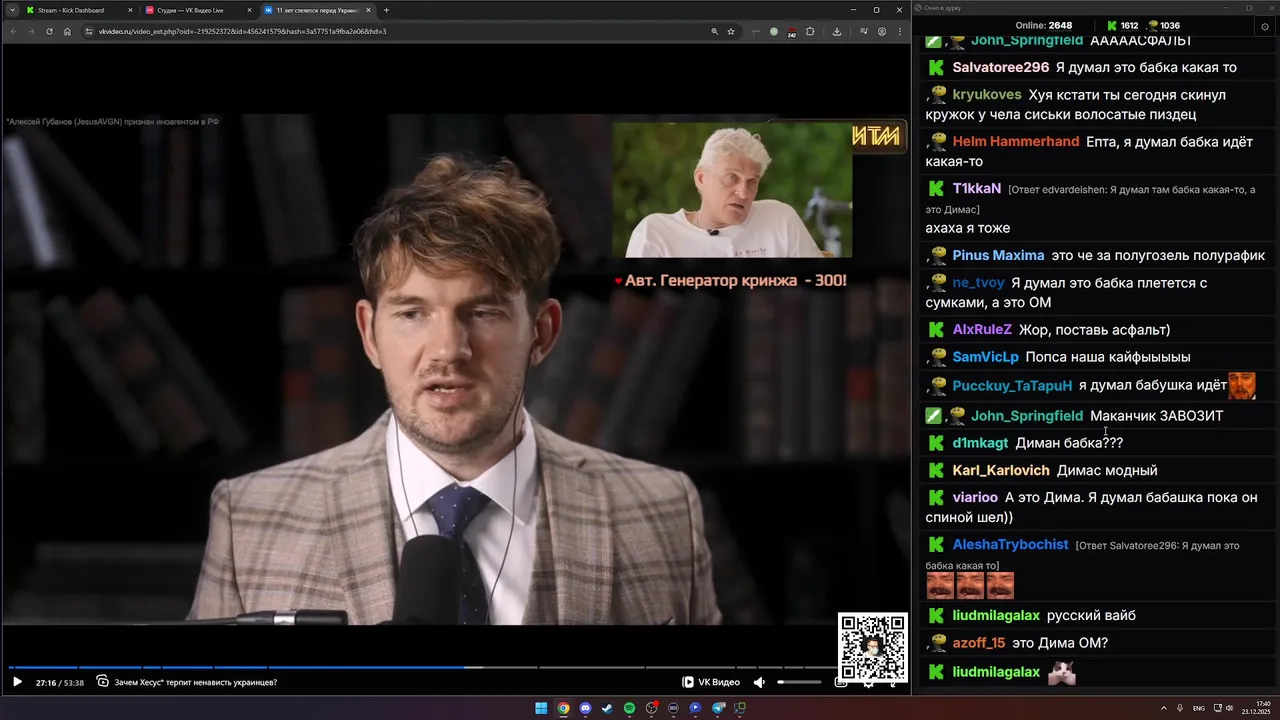Click viarioo username in chat

tap(975, 498)
